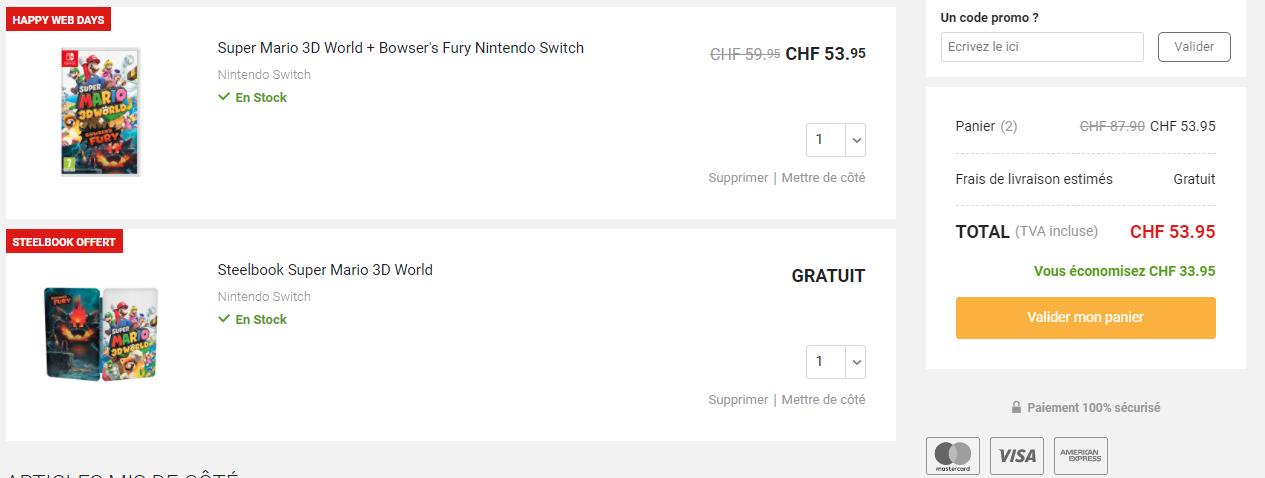Open quantity dropdown for the Steelbook item
The height and width of the screenshot is (478, 1265).
click(836, 362)
